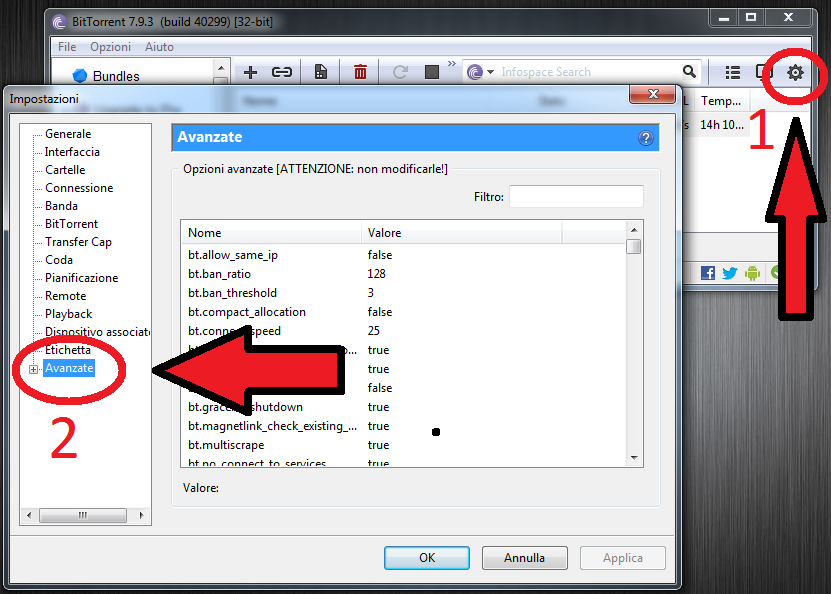The height and width of the screenshot is (594, 831).
Task: Sort by the Valore column header
Action: click(x=462, y=233)
